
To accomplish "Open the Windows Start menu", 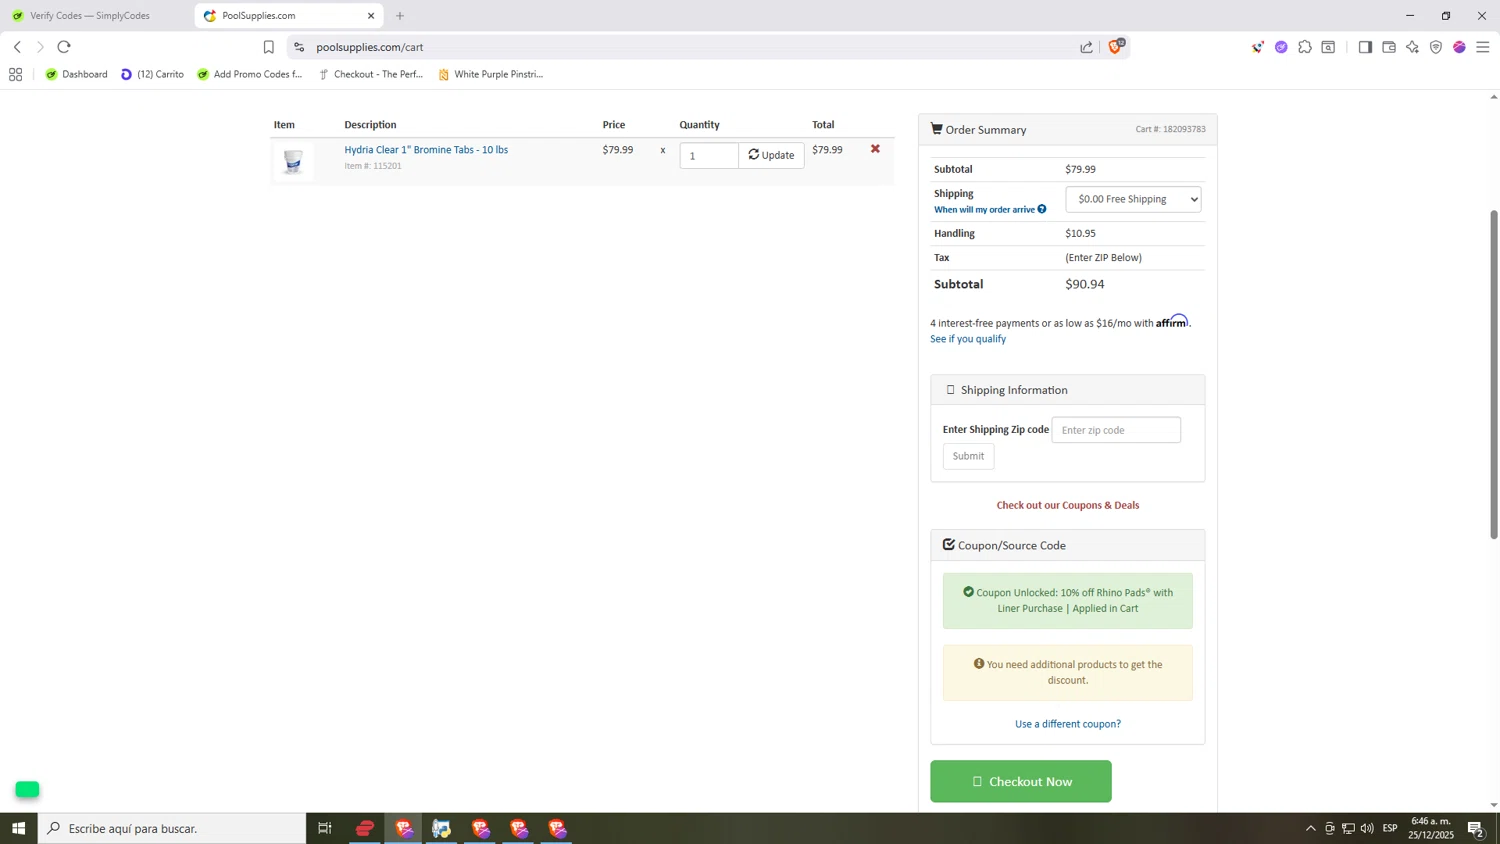I will pos(18,828).
